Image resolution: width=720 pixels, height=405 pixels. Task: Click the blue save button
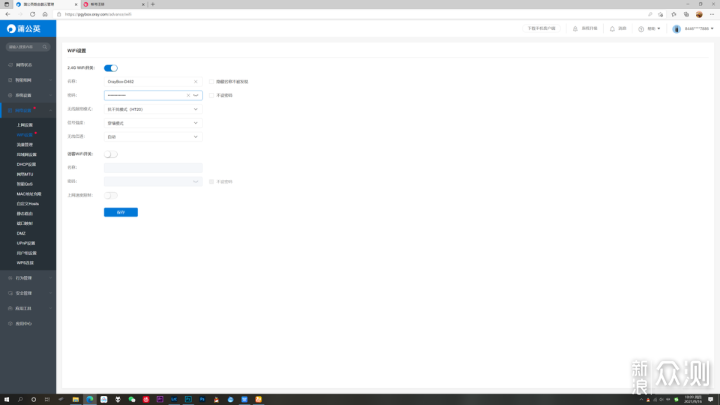pos(121,212)
